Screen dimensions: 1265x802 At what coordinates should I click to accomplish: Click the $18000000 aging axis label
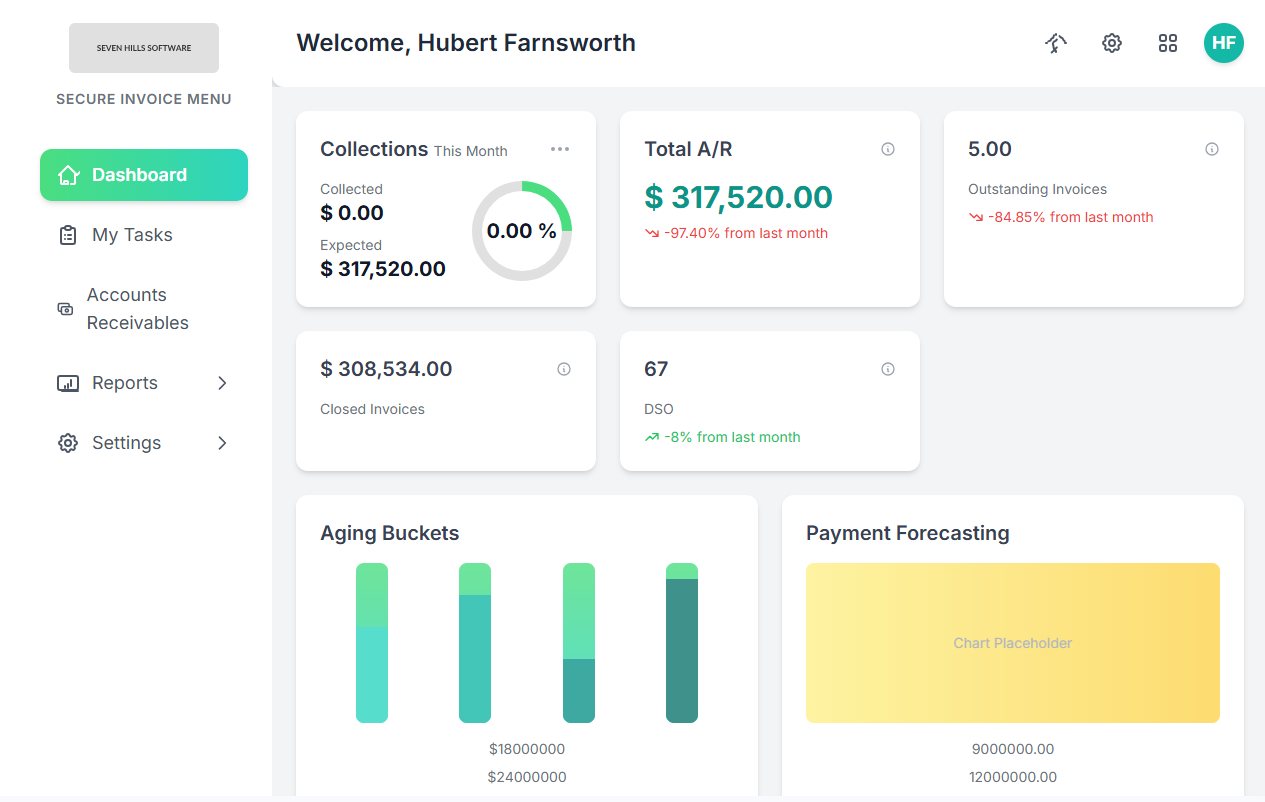click(527, 749)
